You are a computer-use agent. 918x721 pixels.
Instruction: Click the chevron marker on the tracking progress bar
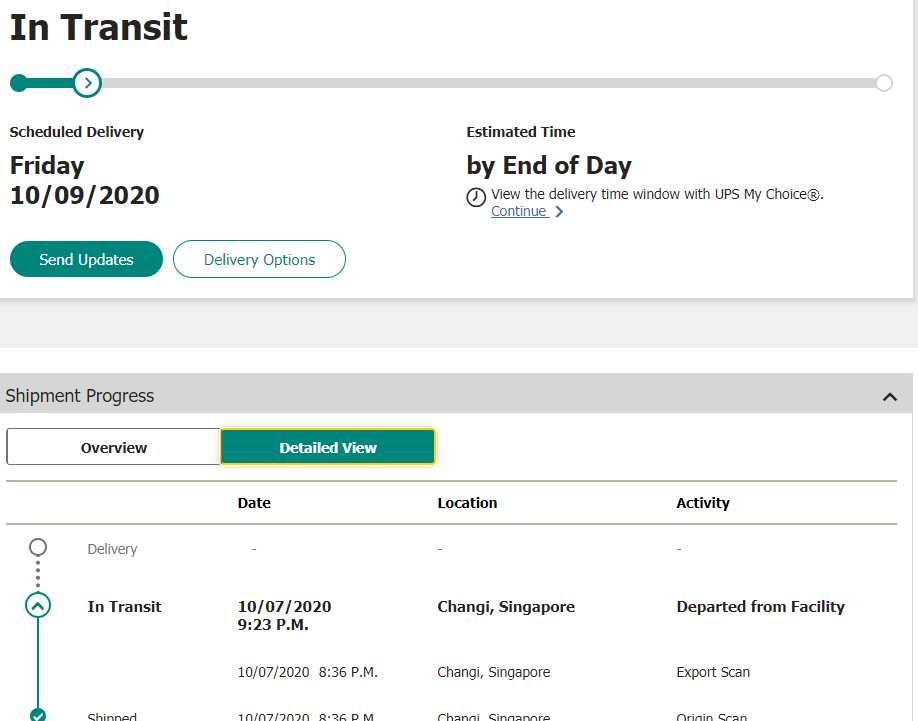click(x=89, y=82)
